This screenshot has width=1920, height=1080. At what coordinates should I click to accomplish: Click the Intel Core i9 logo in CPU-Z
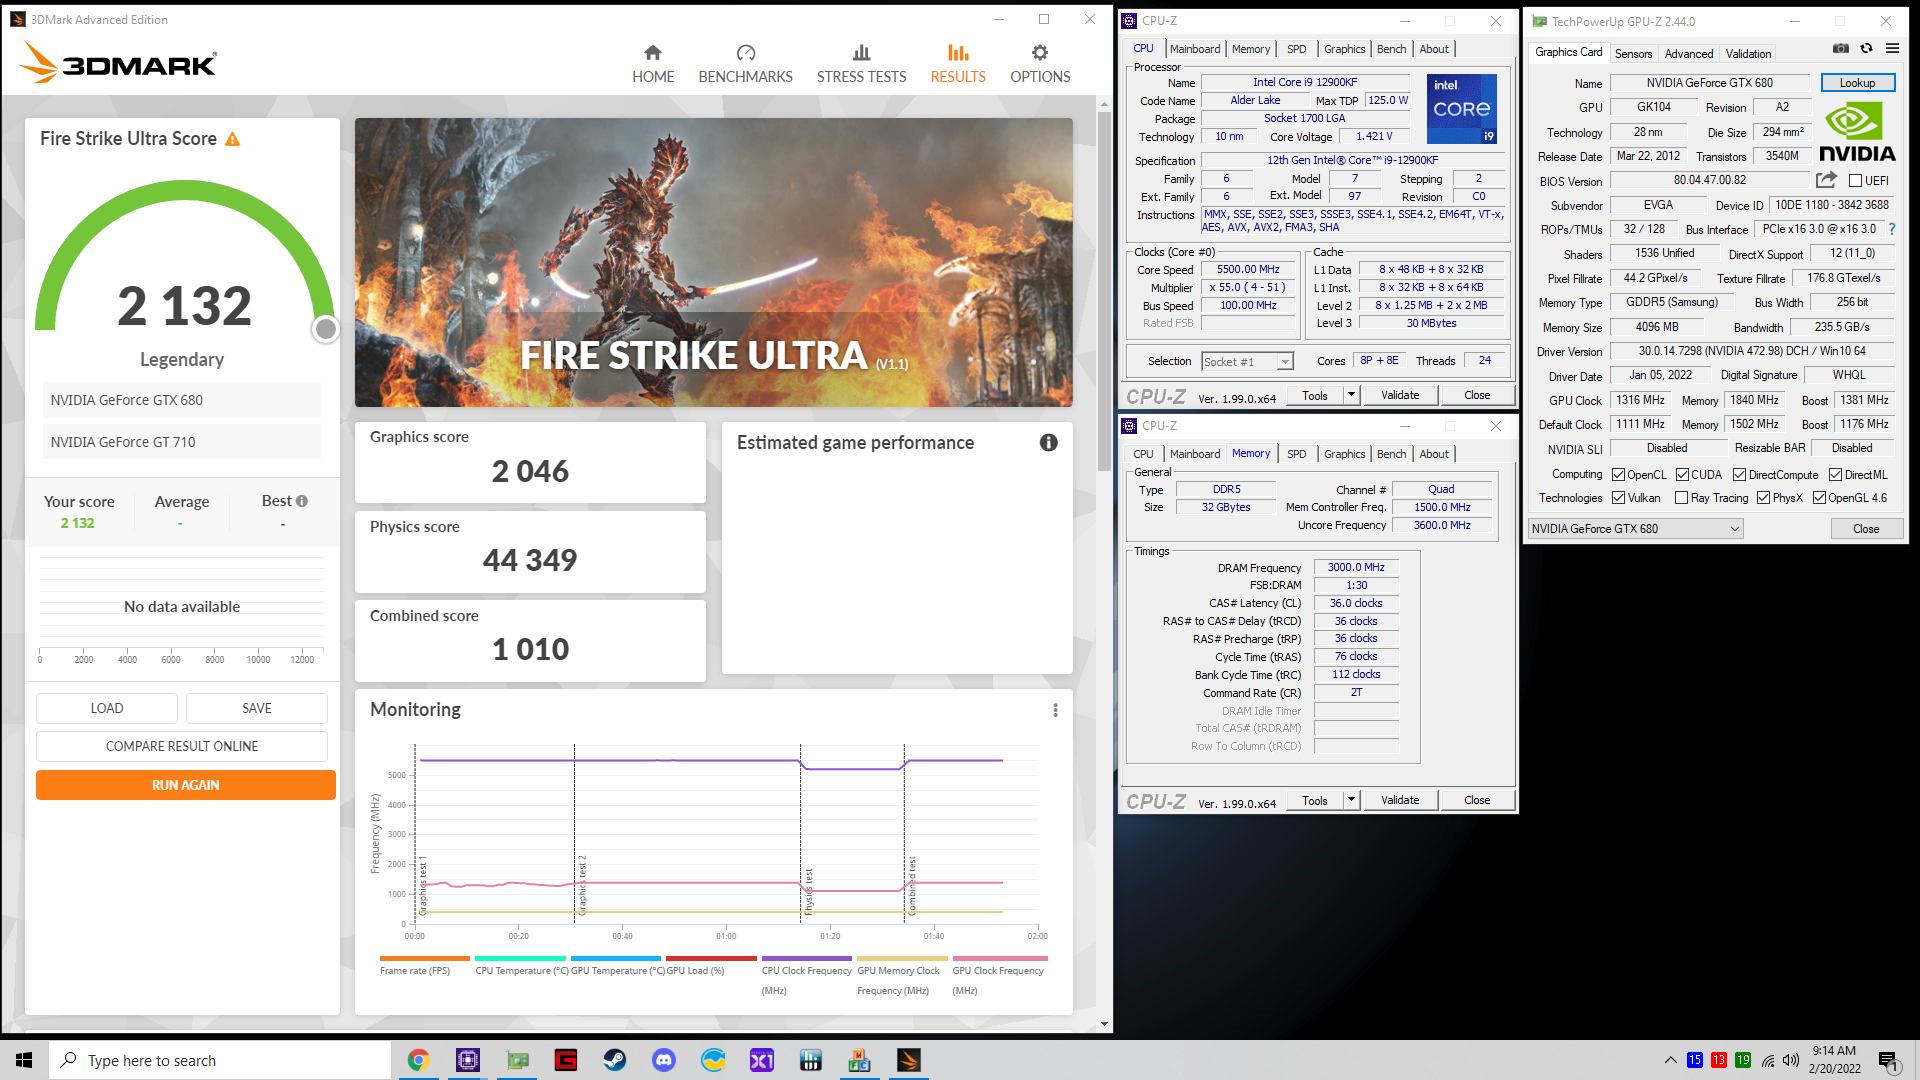coord(1461,108)
